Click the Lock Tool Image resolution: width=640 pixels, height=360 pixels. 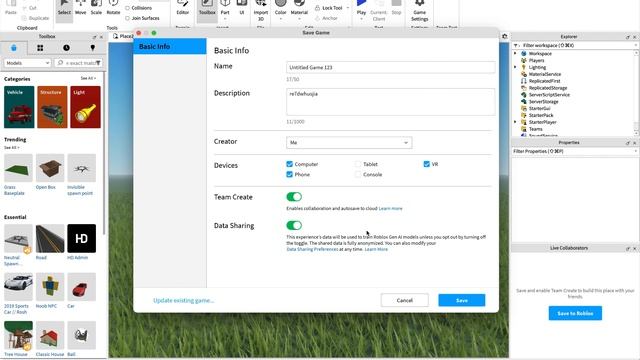tap(329, 8)
